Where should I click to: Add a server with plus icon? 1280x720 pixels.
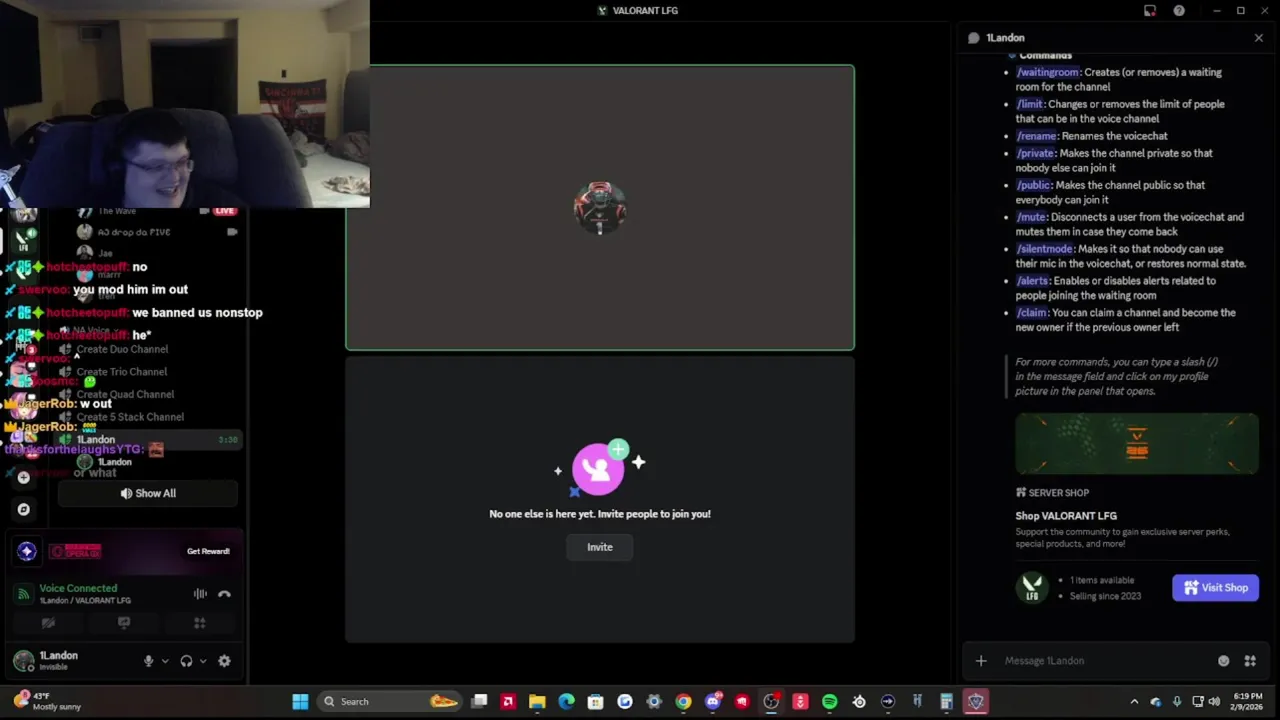tap(24, 478)
